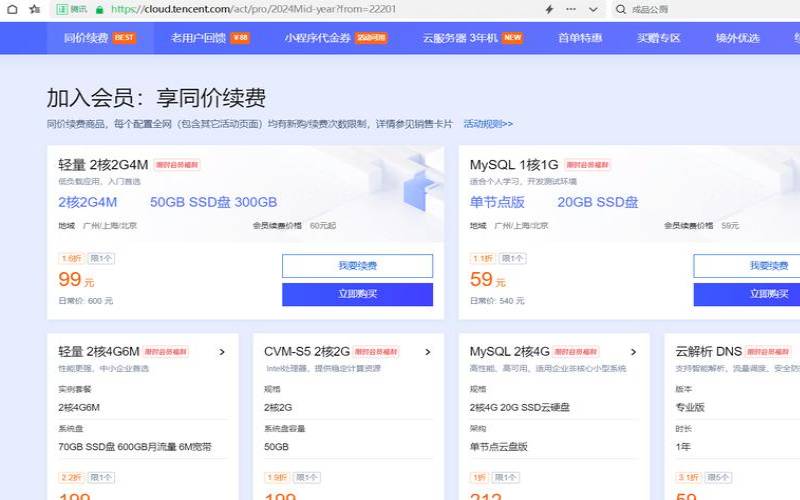Click the member badge next to MySQL 1核1G
This screenshot has width=800, height=500.
[587, 165]
